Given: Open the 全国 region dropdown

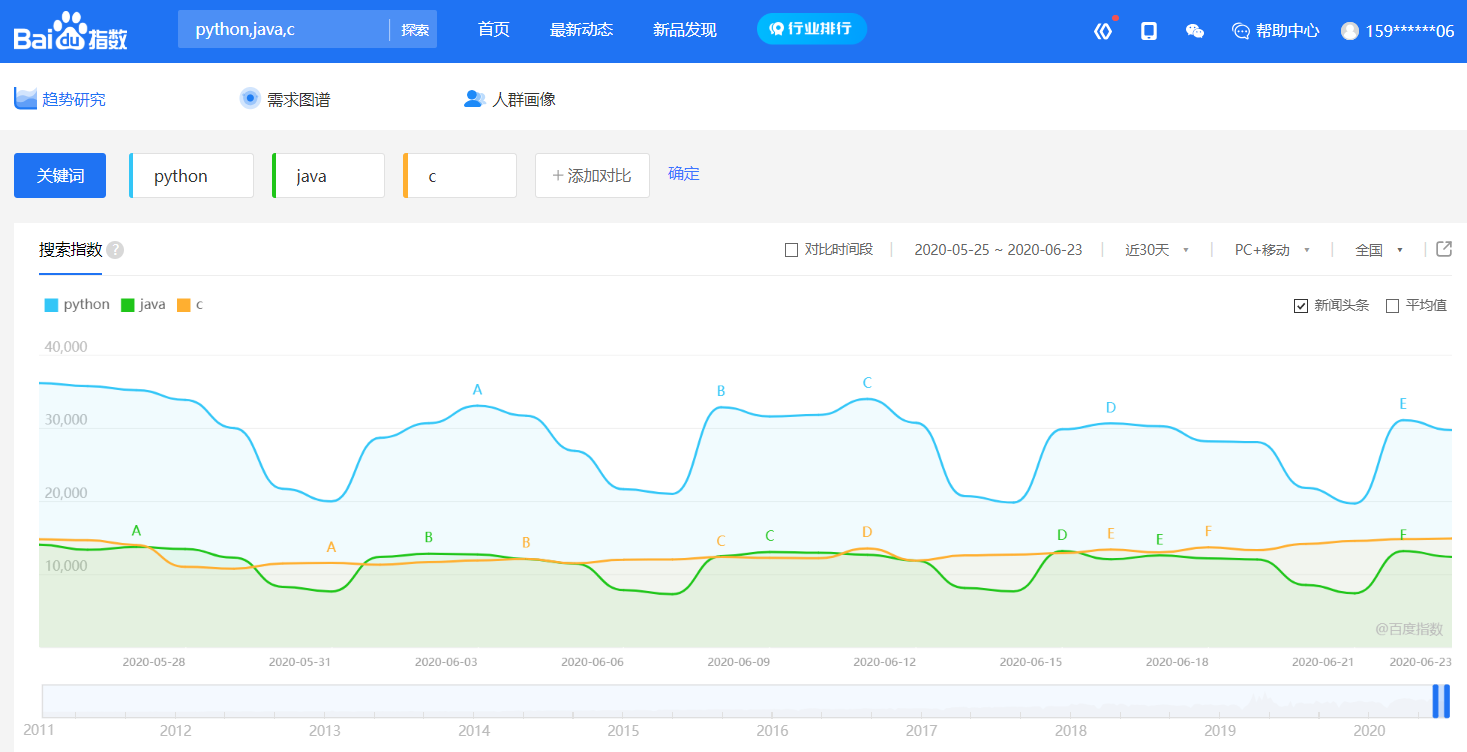Looking at the screenshot, I should click(1379, 250).
